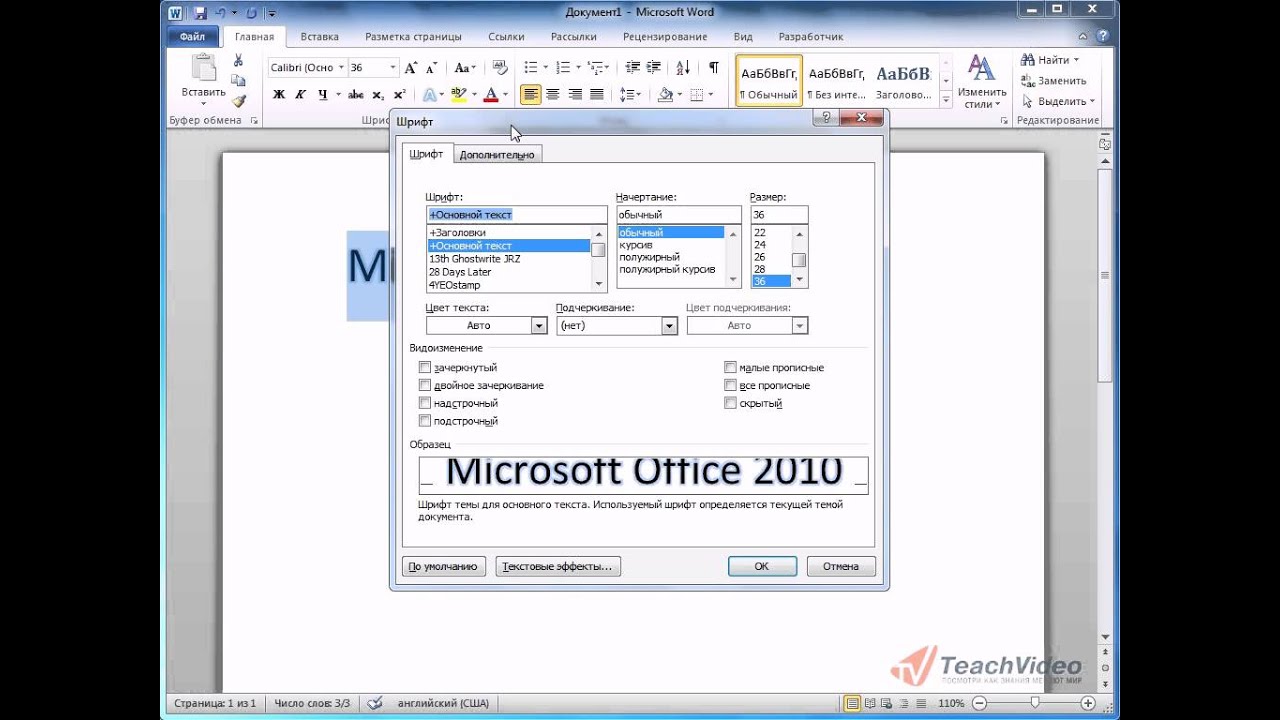The width and height of the screenshot is (1280, 720).
Task: Click the numbered list icon
Action: (x=563, y=68)
